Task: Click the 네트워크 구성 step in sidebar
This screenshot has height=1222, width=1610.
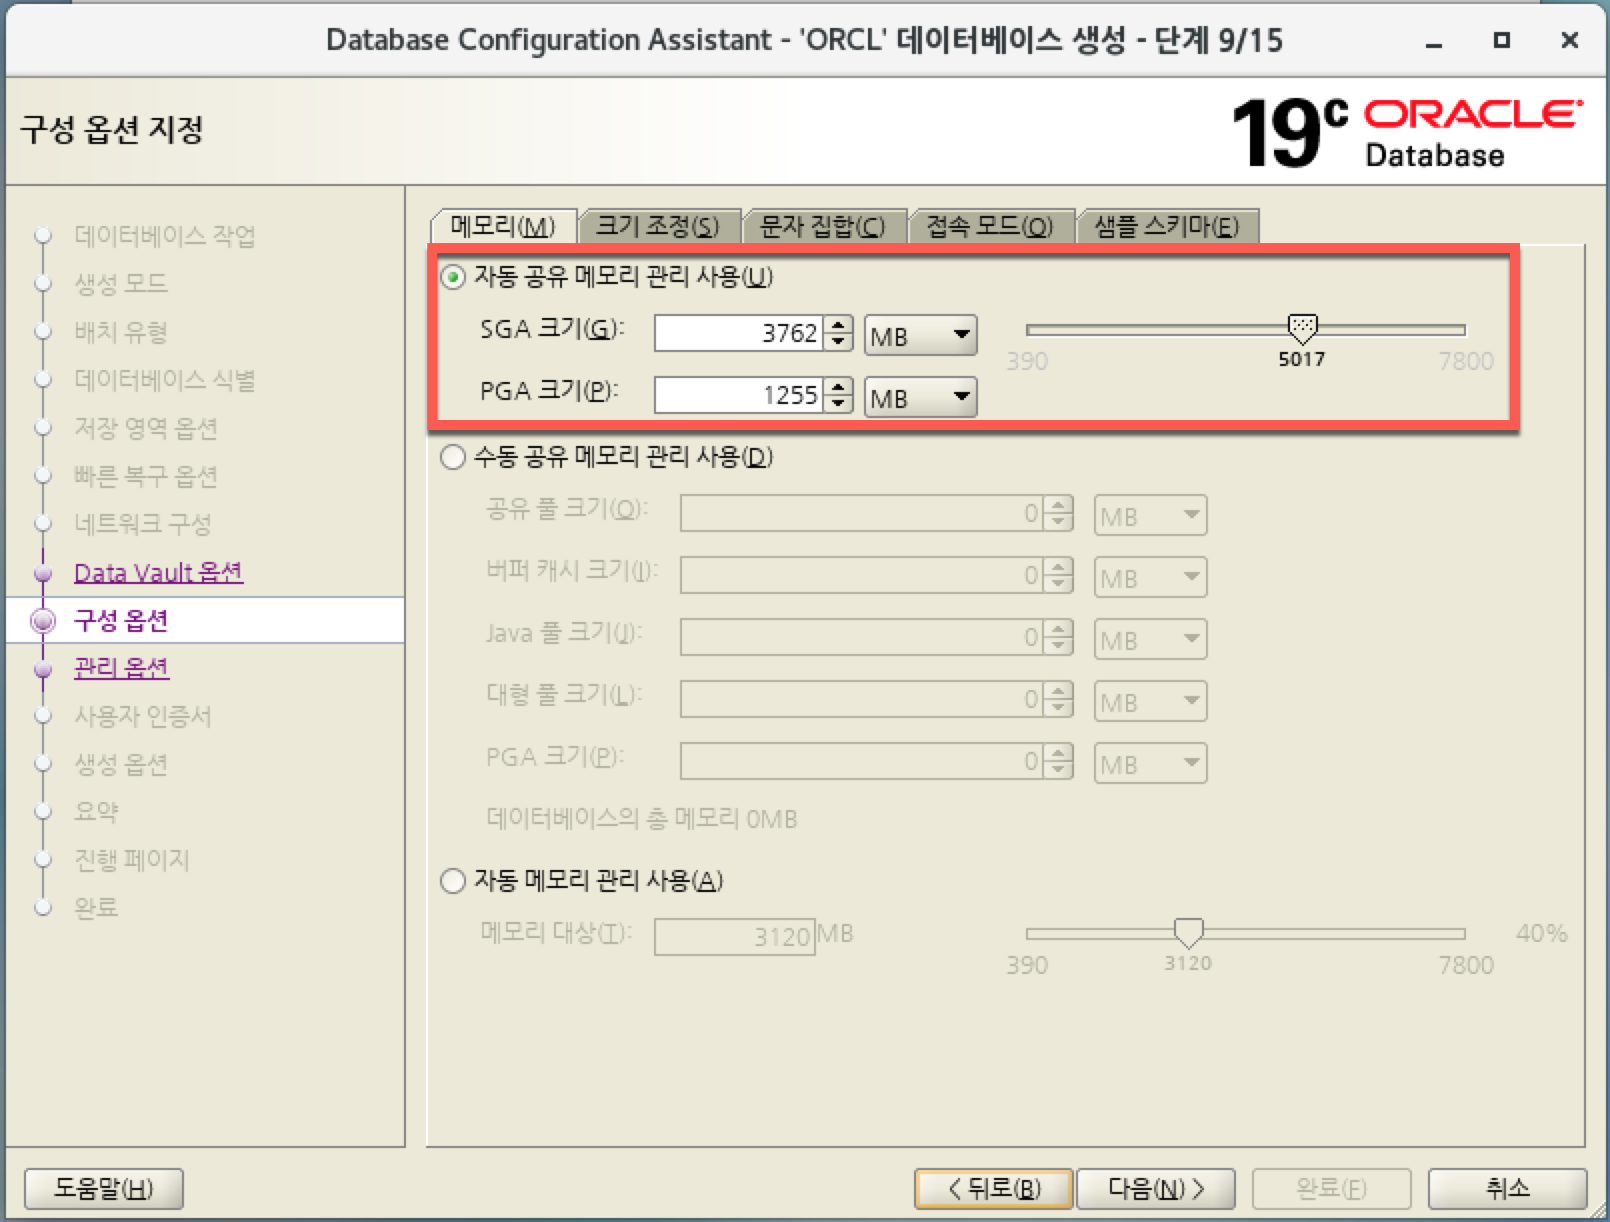Action: (x=143, y=524)
